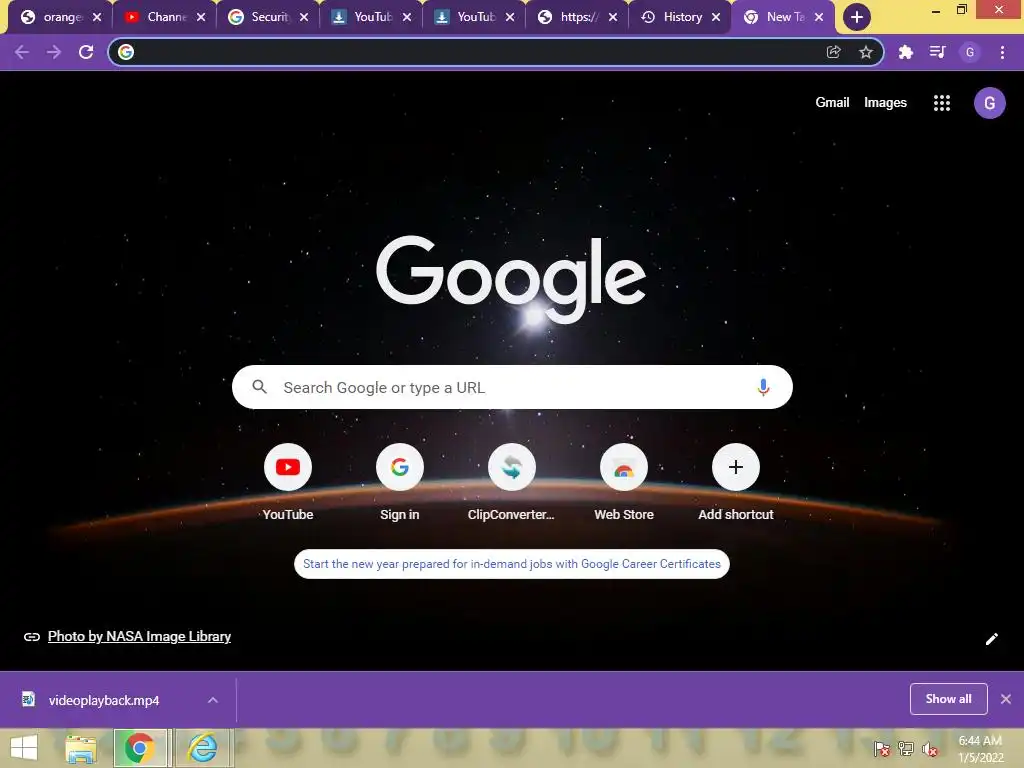Go back using the back arrow
This screenshot has width=1024, height=768.
click(x=22, y=52)
